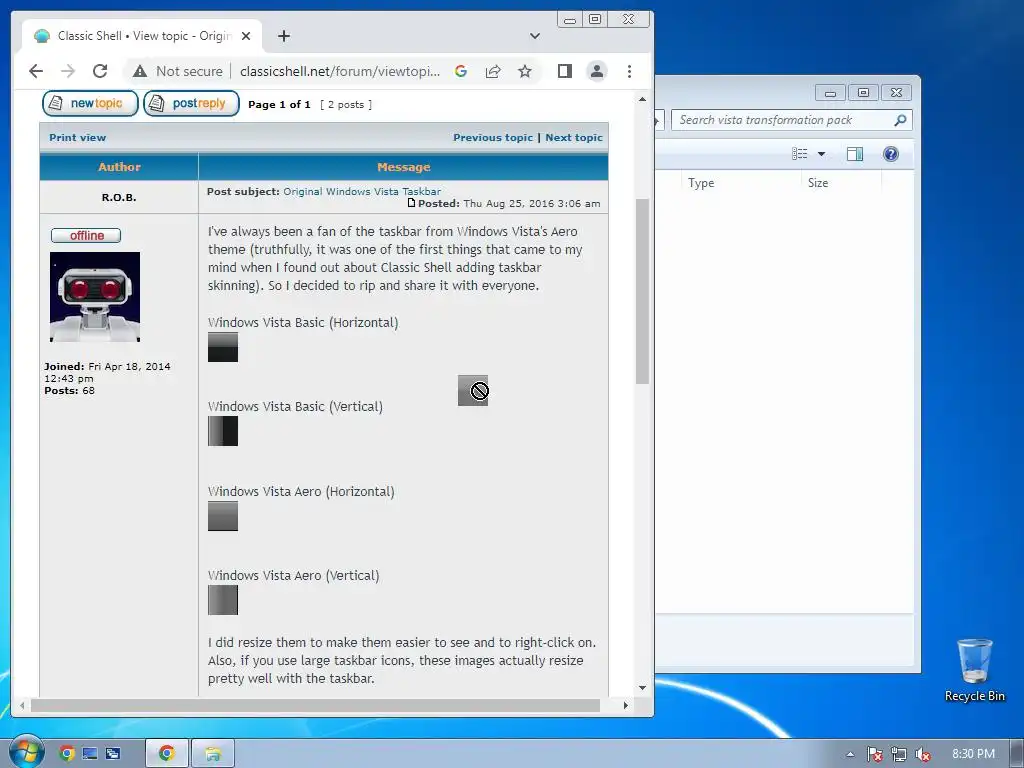
Task: Open the view options dropdown arrow in Explorer
Action: coord(822,154)
